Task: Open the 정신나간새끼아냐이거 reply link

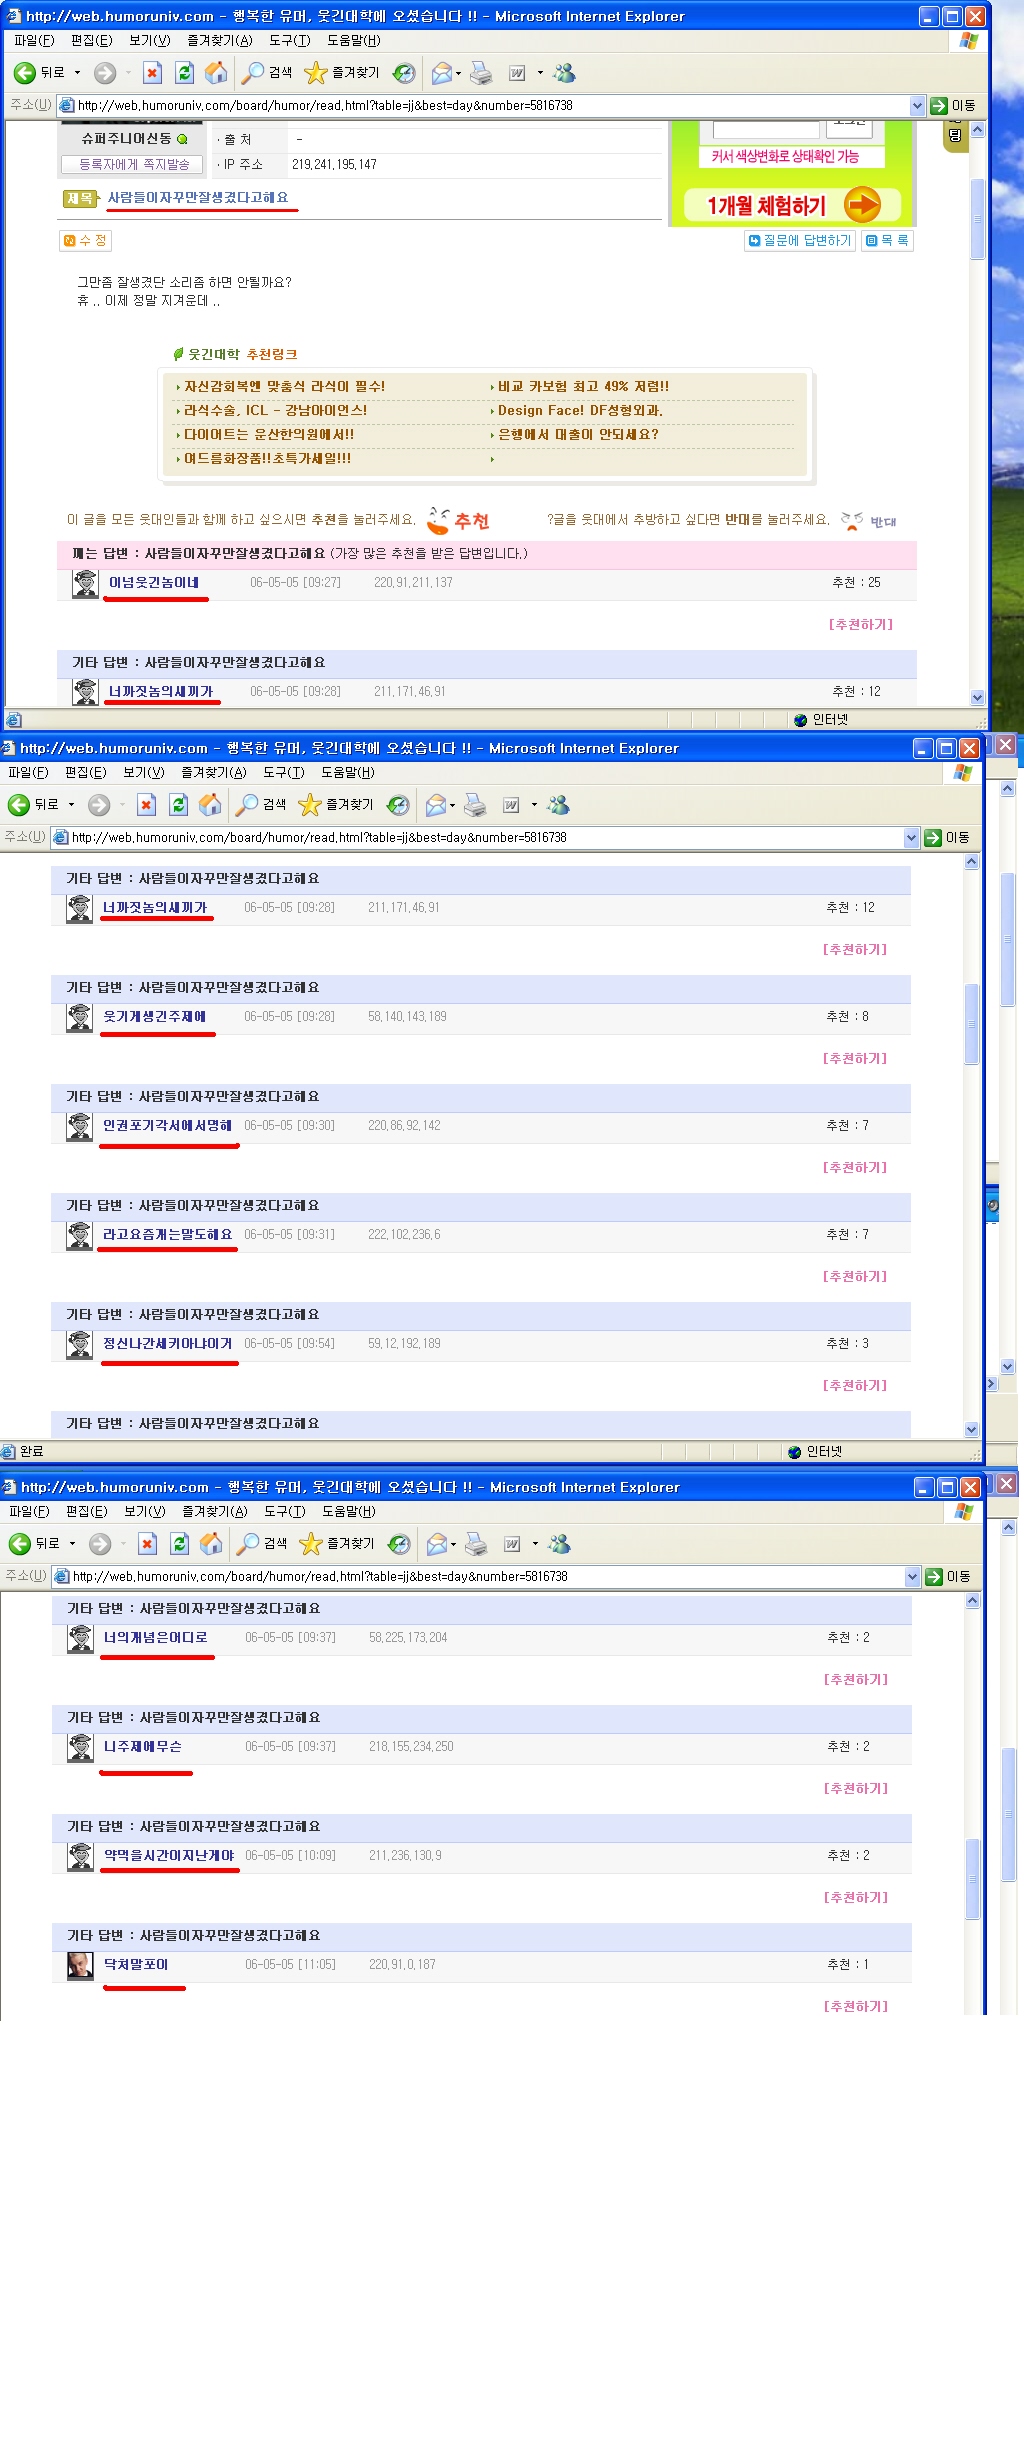Action: coord(167,1343)
